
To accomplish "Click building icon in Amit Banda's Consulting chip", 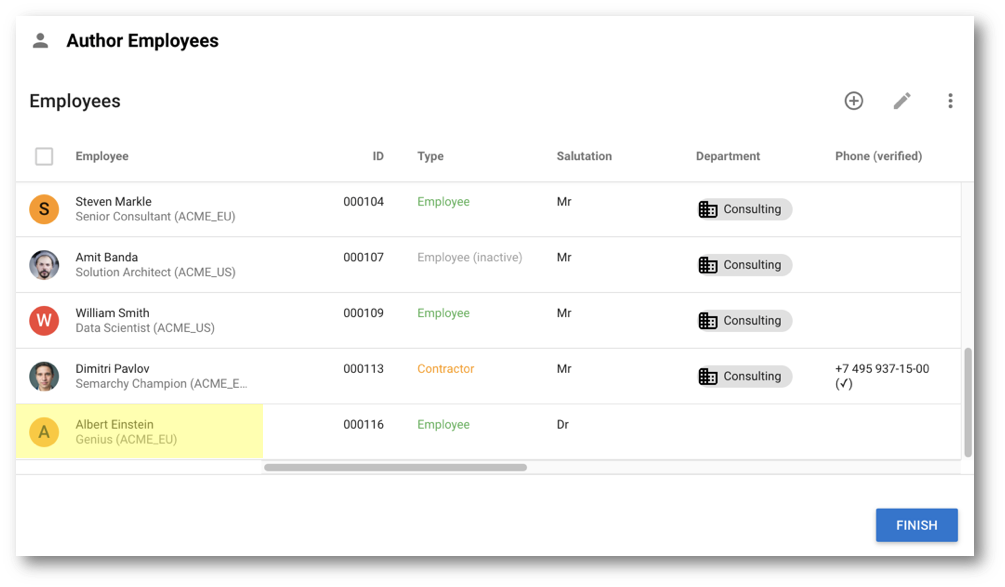I will [x=708, y=265].
